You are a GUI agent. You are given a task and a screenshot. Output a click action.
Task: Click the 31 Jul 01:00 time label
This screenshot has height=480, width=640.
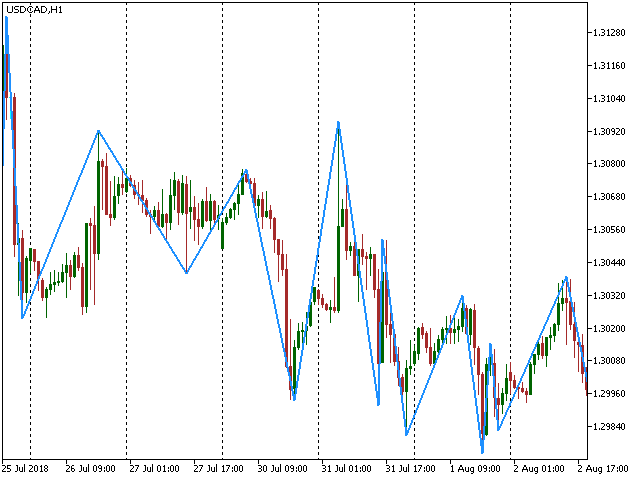pos(347,469)
